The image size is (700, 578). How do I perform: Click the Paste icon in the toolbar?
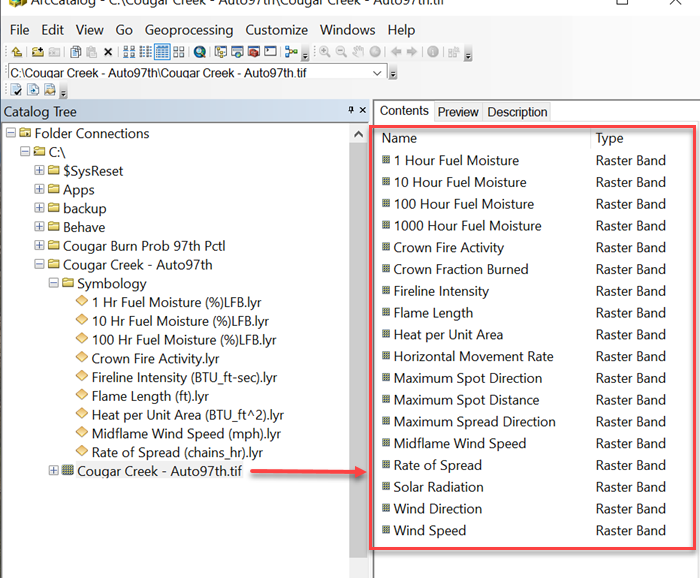(92, 52)
